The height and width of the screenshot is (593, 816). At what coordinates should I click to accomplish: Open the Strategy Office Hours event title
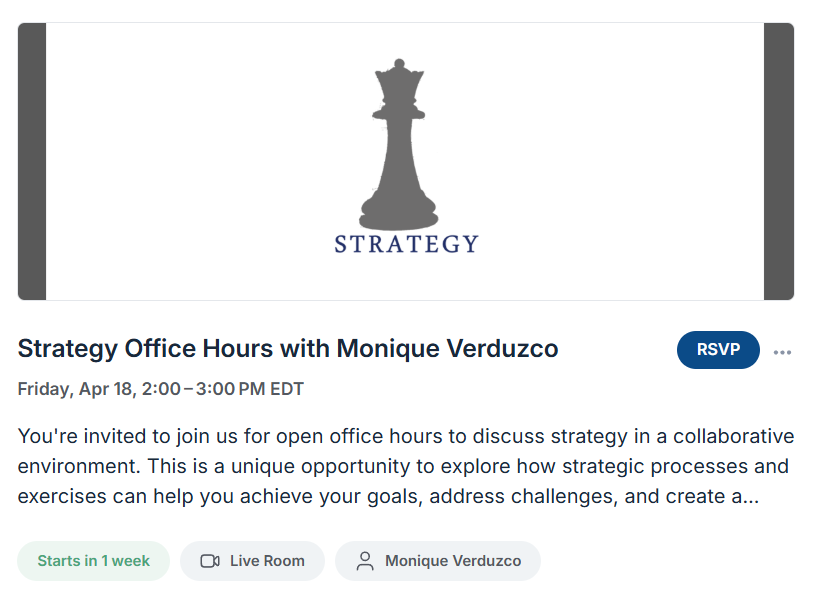tap(288, 349)
